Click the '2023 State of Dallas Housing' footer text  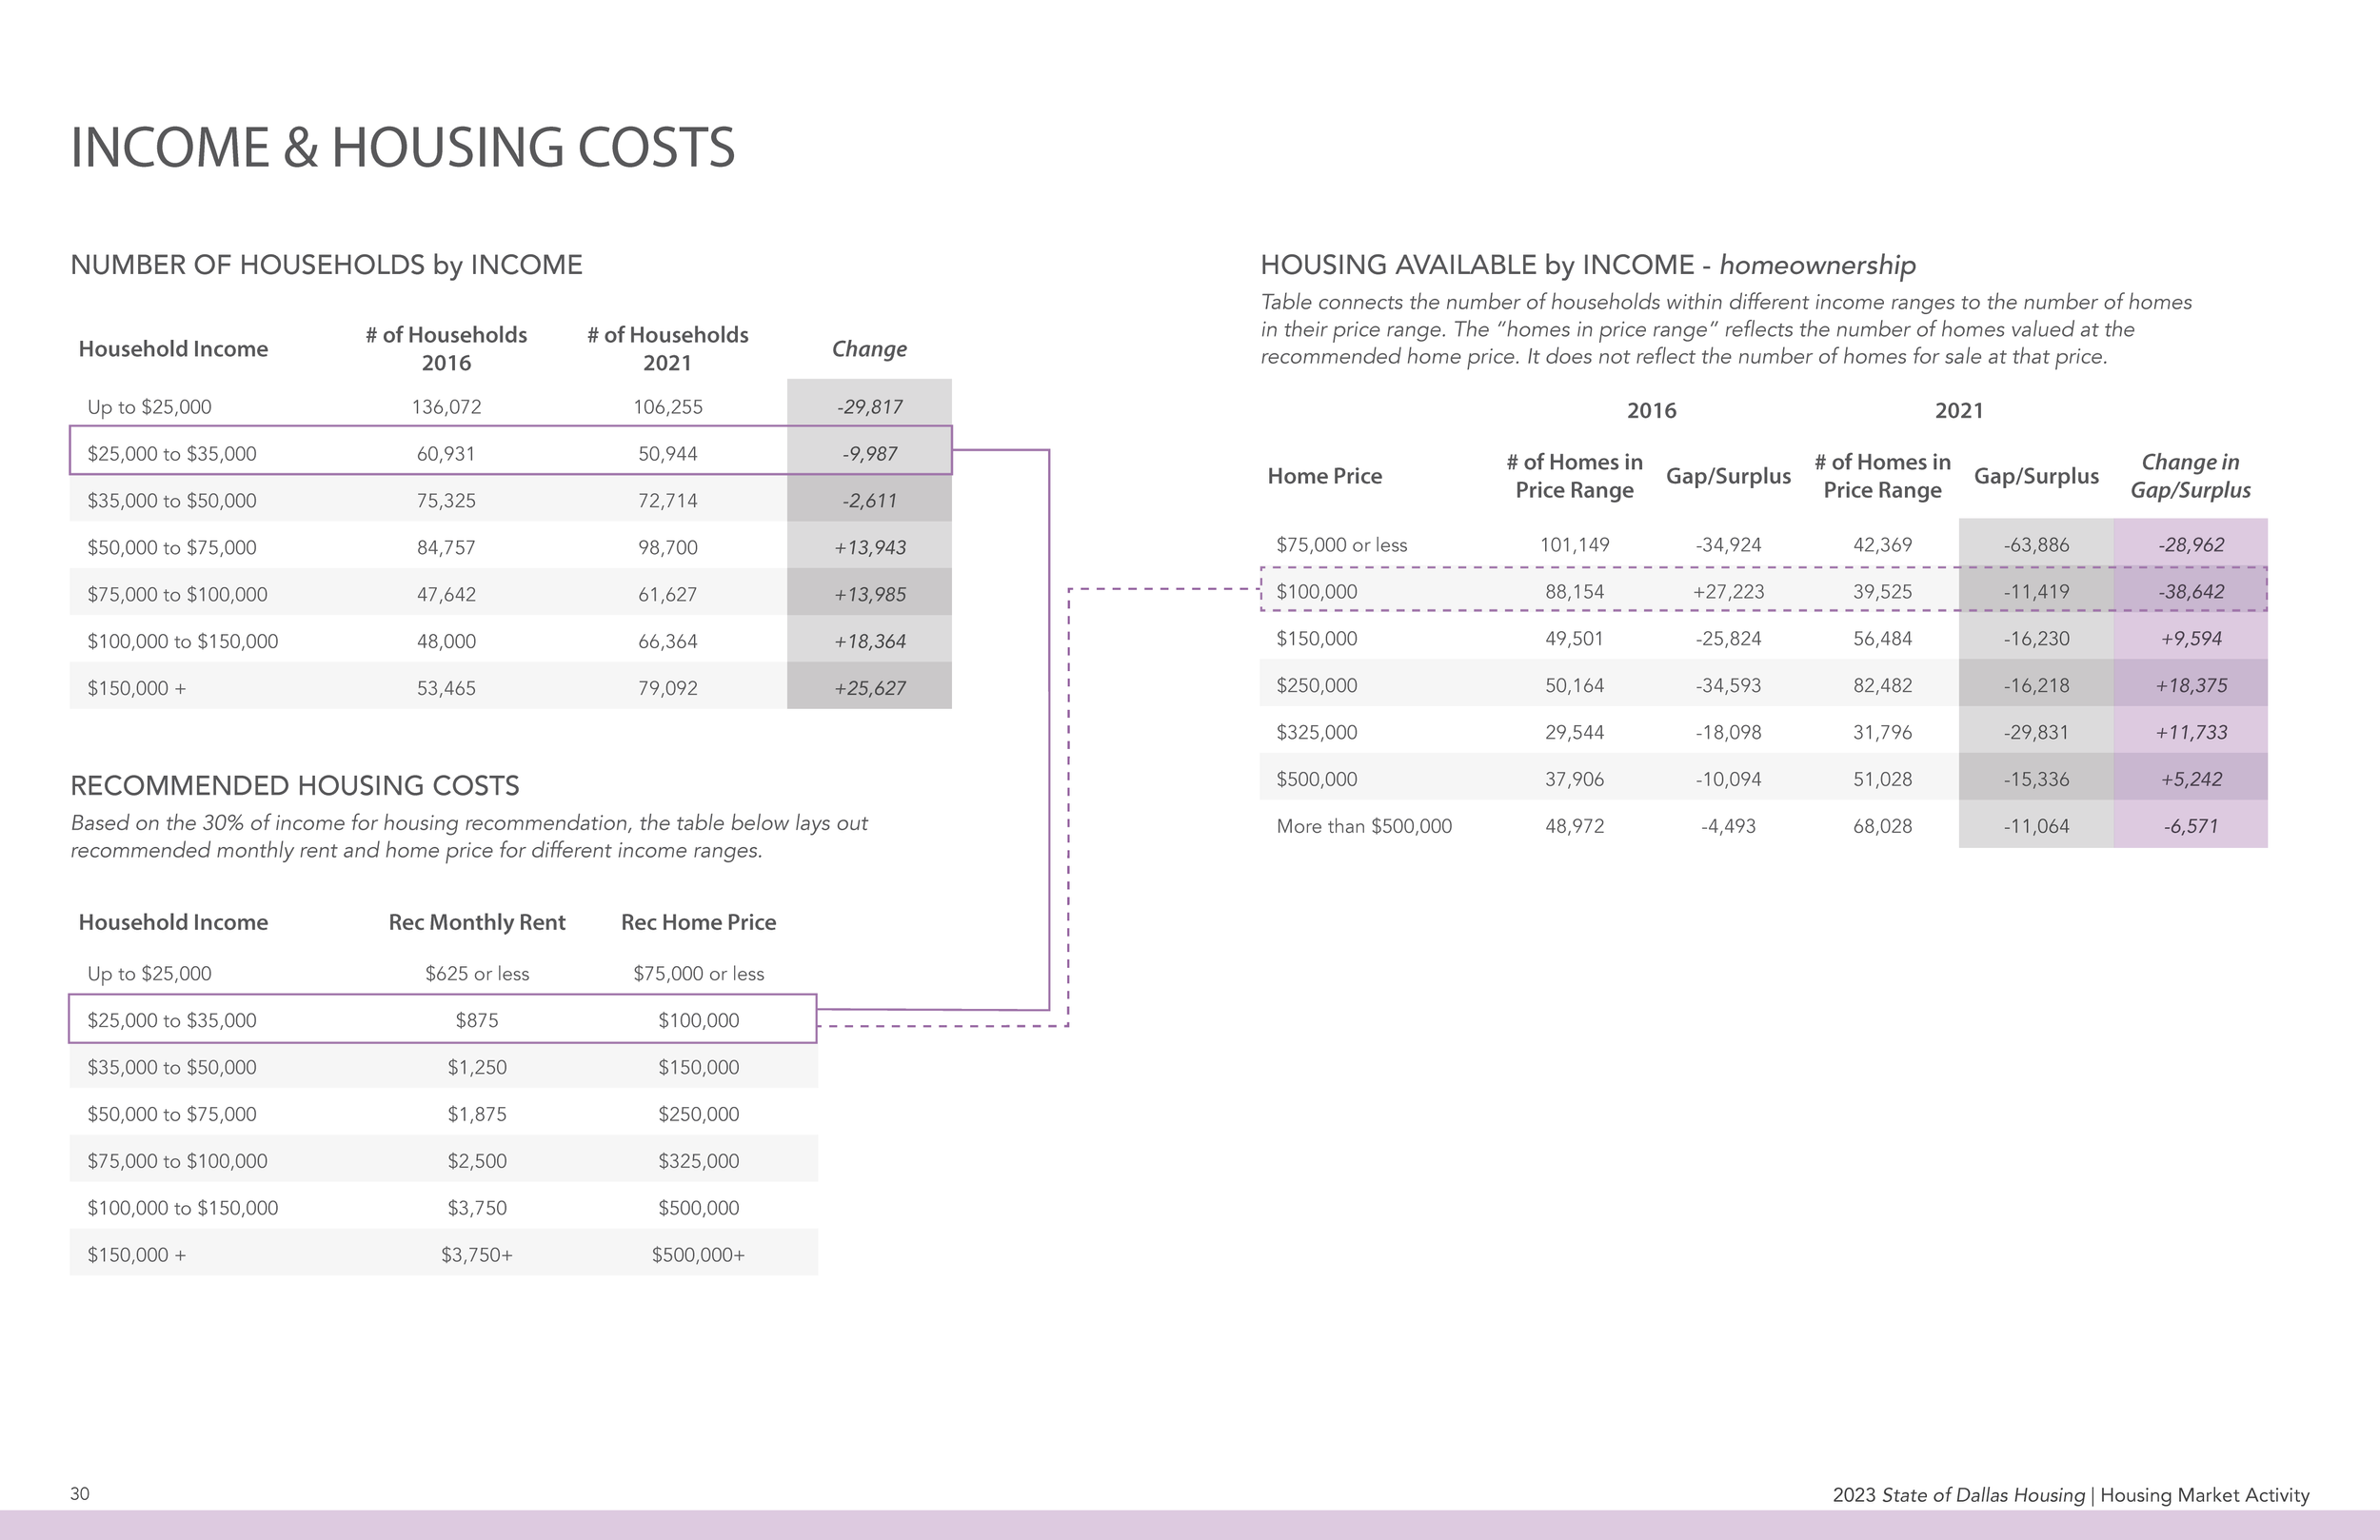[1958, 1496]
